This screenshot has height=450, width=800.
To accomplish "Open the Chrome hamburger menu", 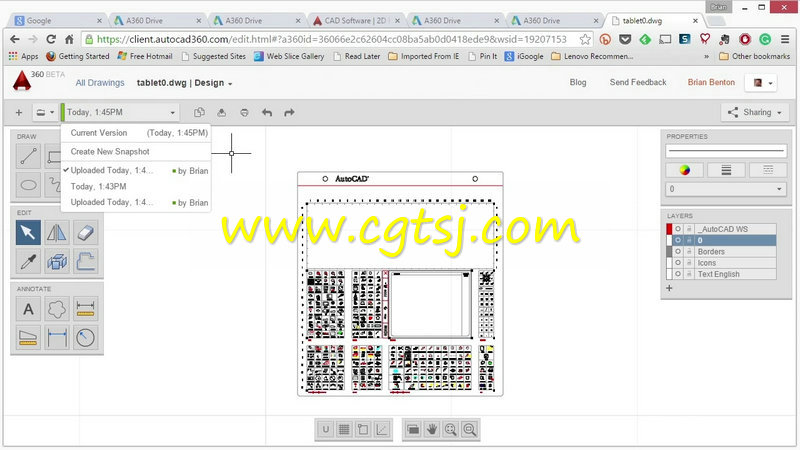I will 785,39.
